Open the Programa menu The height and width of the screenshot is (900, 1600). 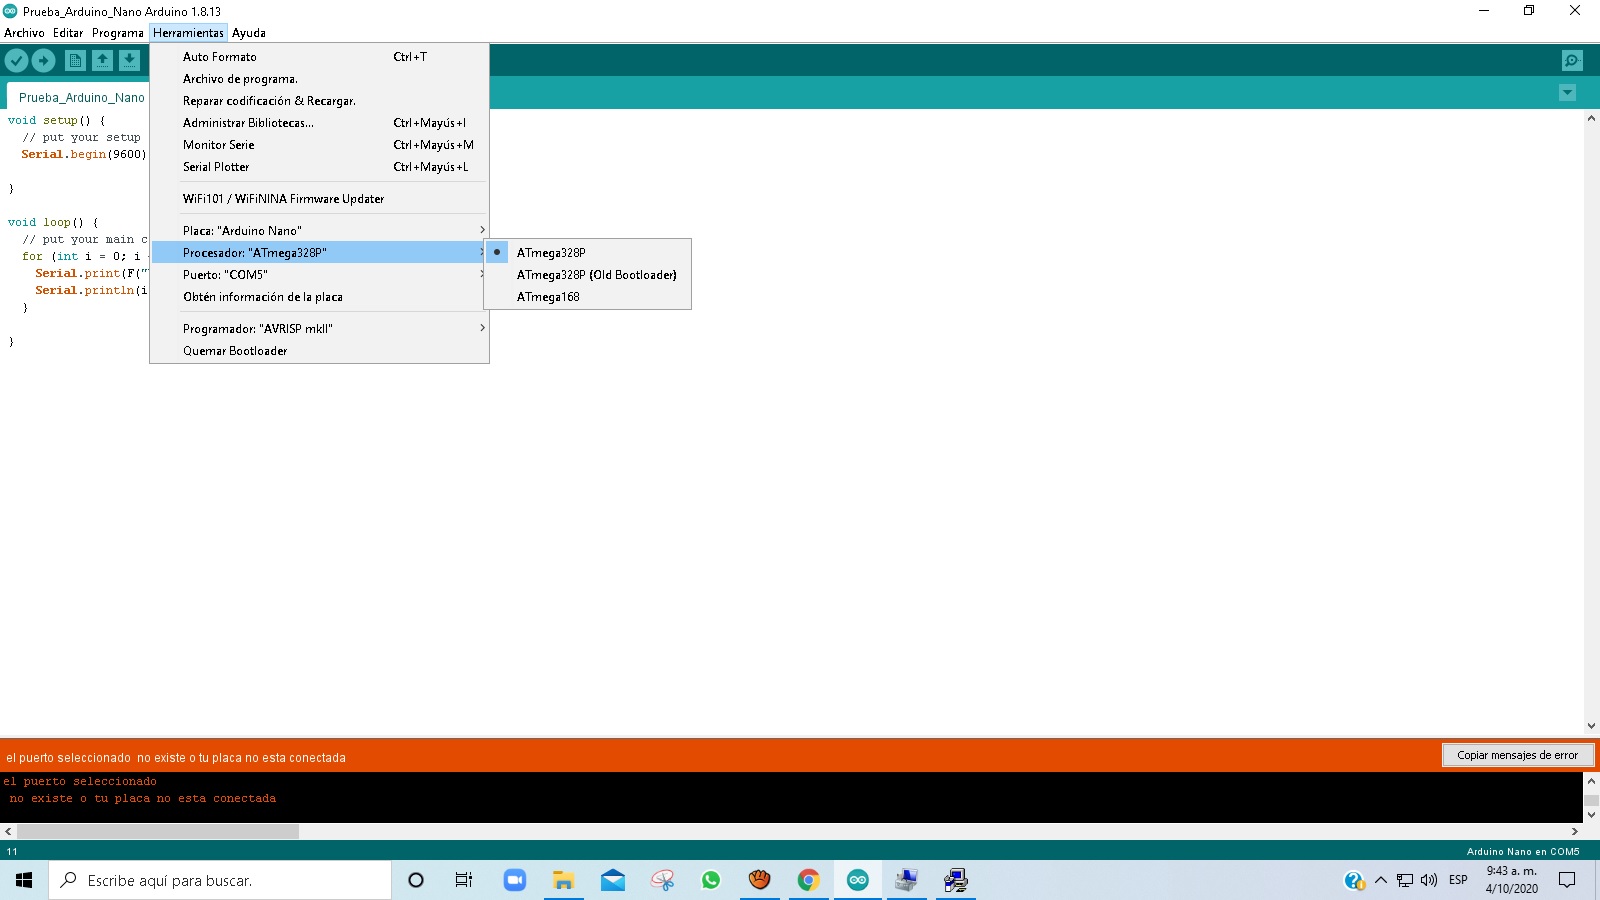click(x=118, y=33)
